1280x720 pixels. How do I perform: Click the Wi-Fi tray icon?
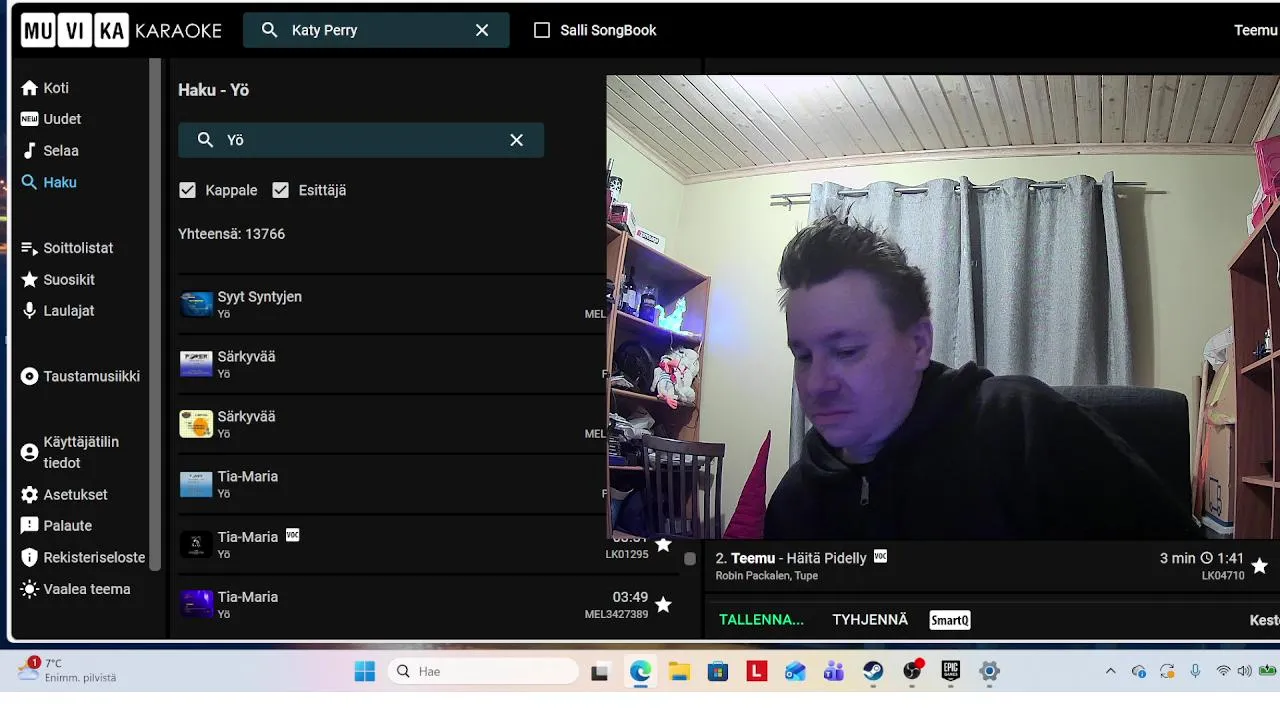(1223, 671)
